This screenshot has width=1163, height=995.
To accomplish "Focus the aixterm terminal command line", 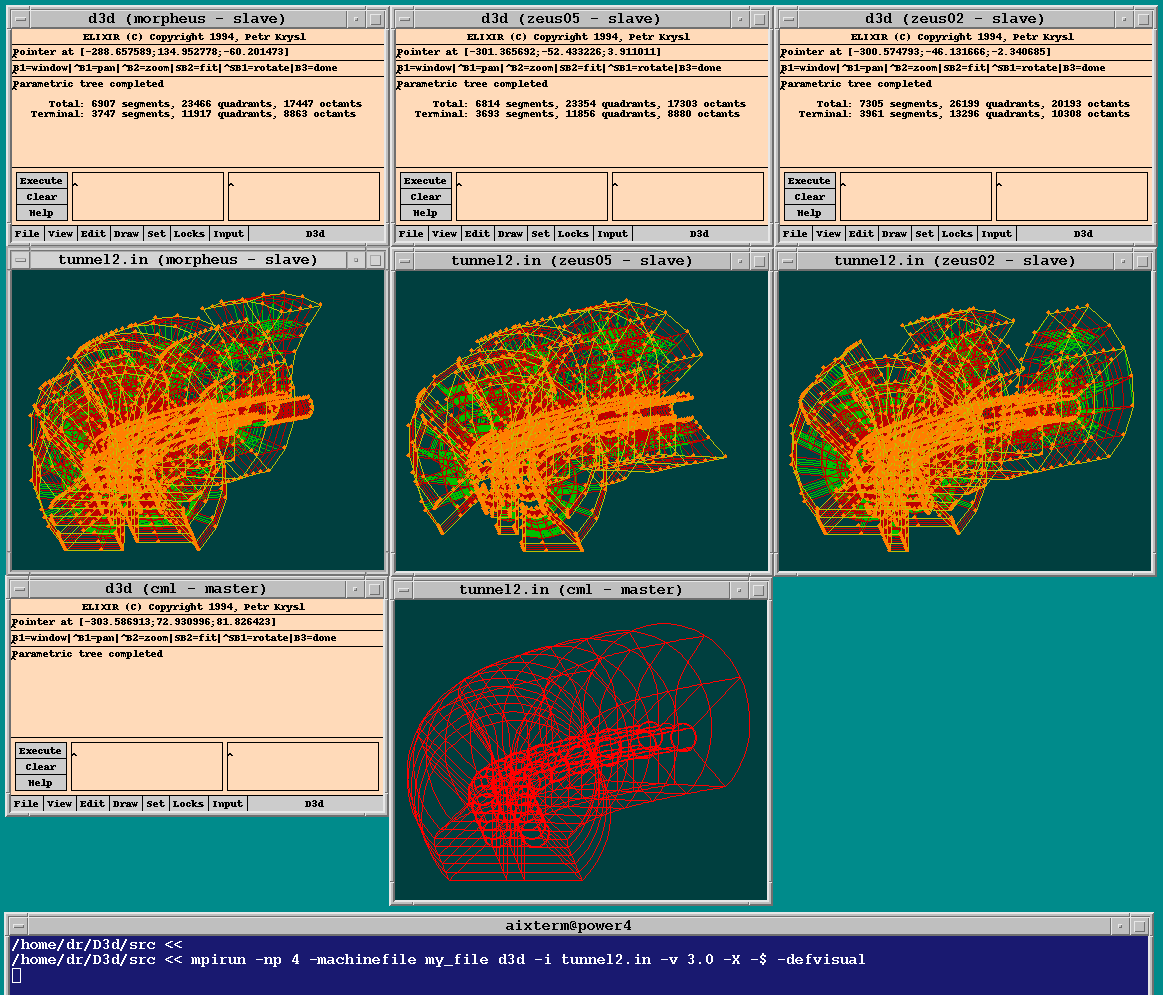I will 500,975.
